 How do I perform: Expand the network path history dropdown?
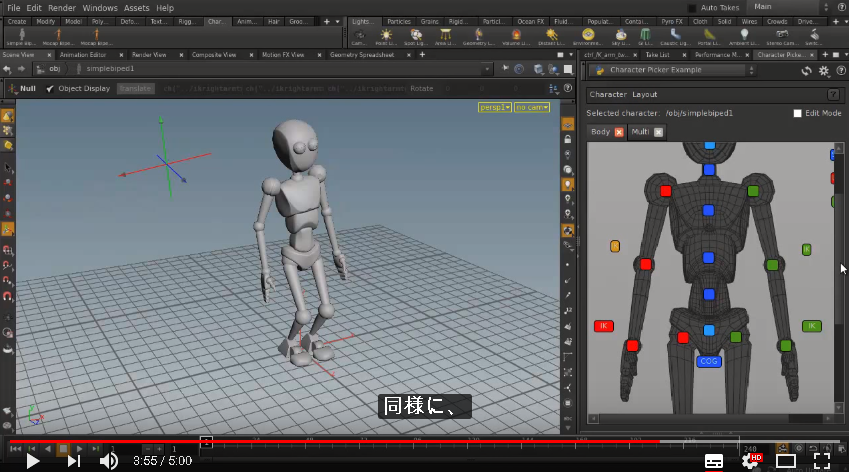[x=487, y=69]
